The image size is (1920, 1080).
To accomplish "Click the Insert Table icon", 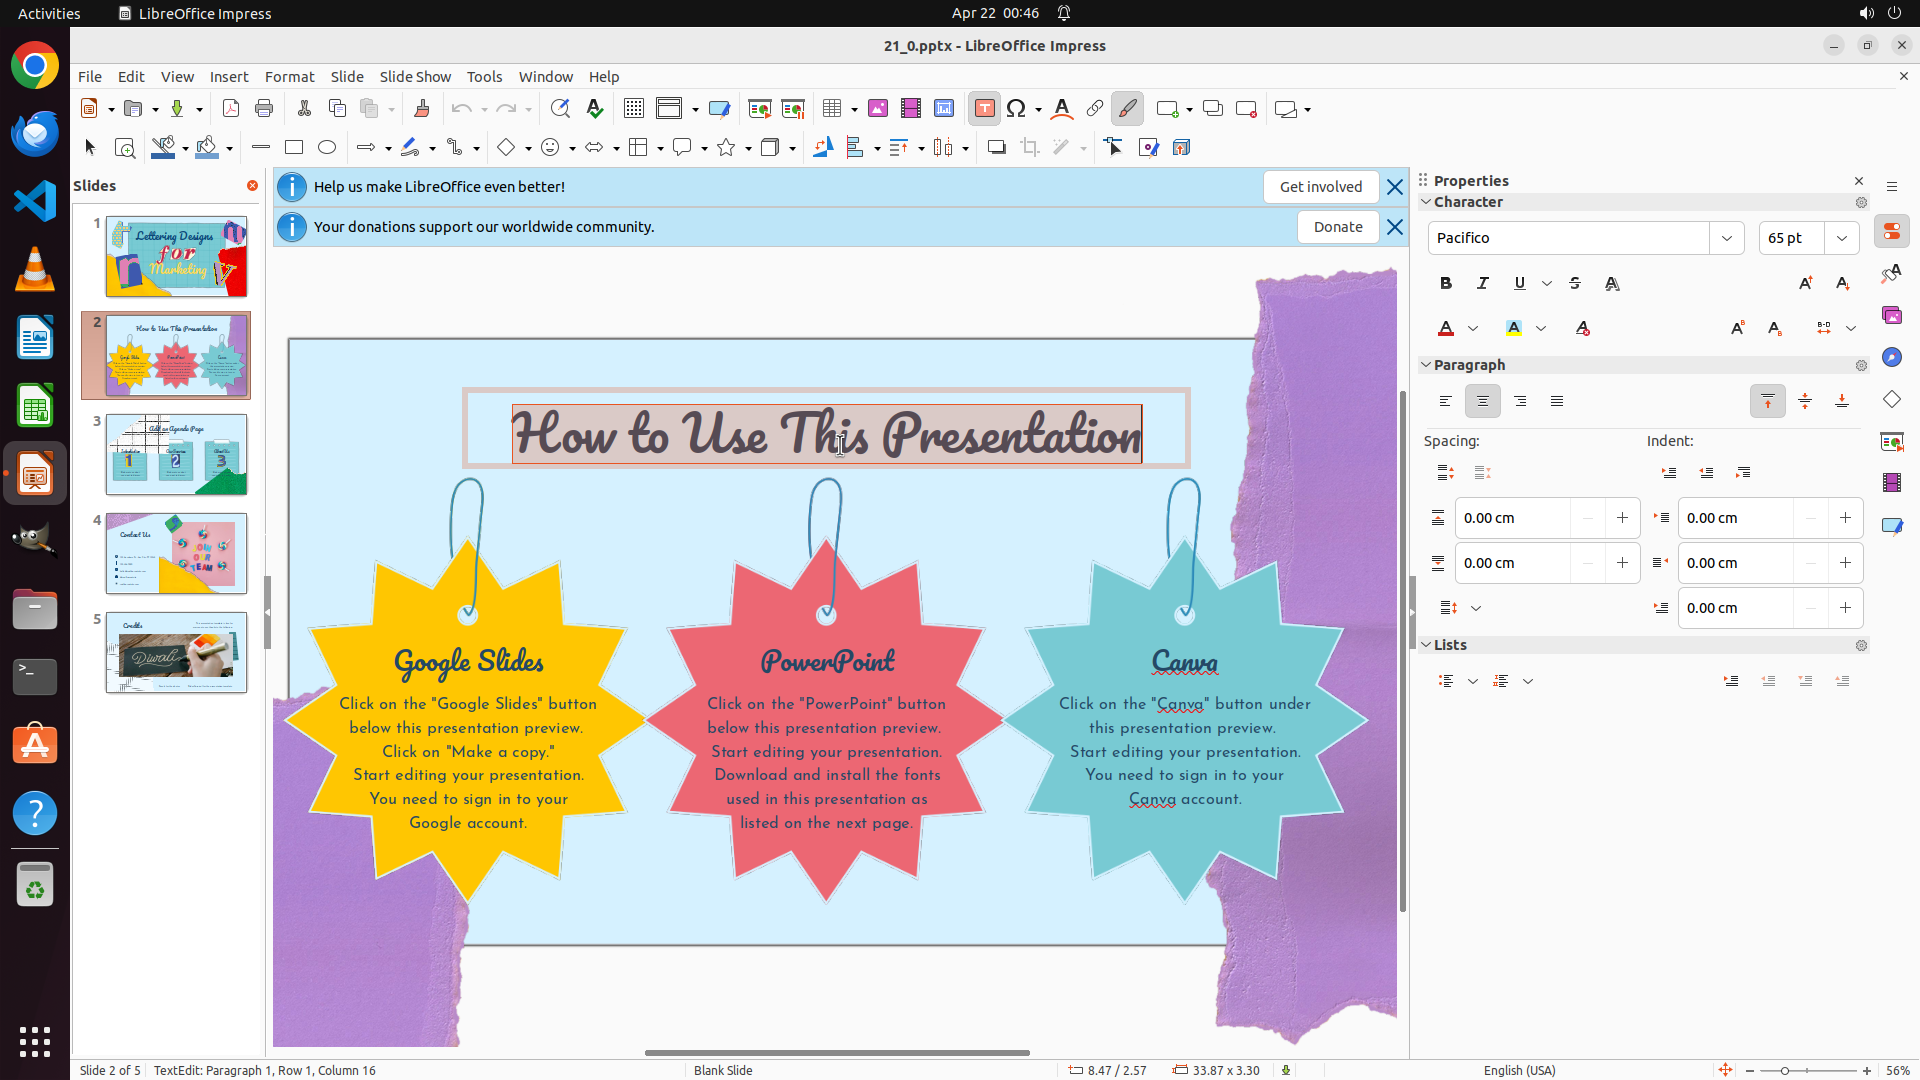I will point(832,109).
